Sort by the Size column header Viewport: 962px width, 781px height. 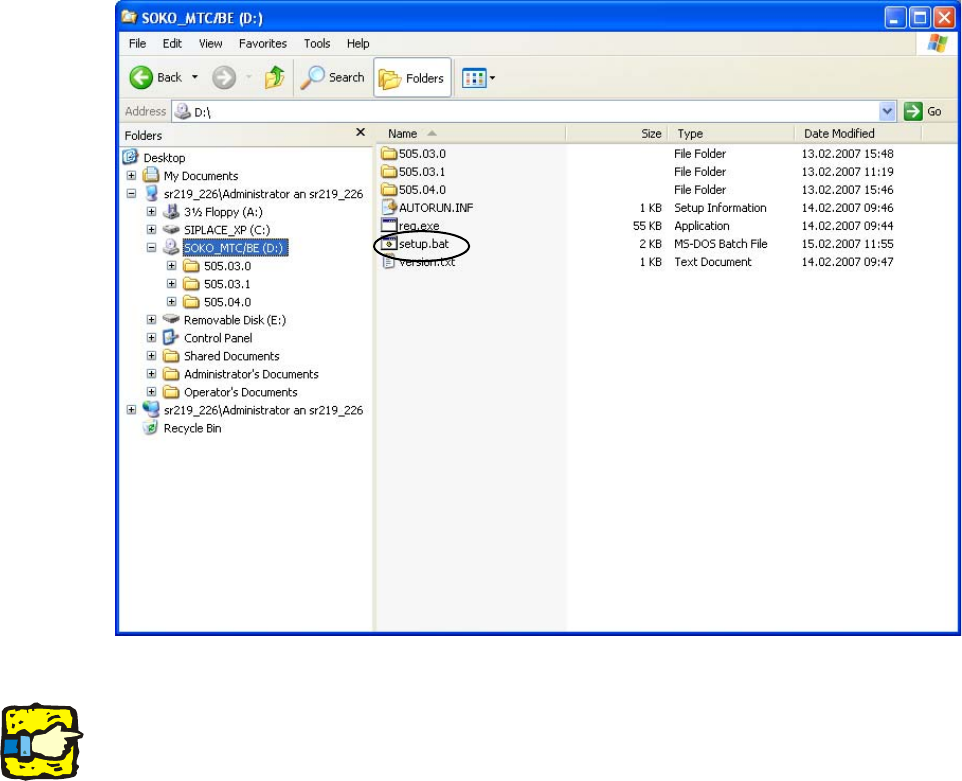(x=617, y=134)
